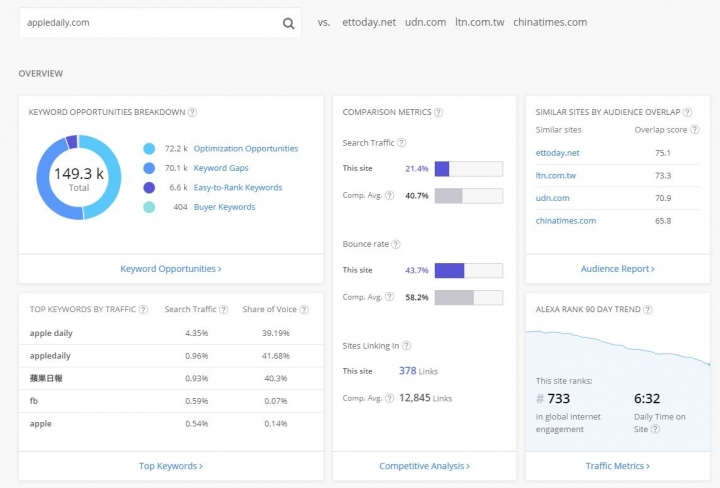Click help icon beside Daily Time on Site
Image resolution: width=720 pixels, height=488 pixels.
coord(656,429)
